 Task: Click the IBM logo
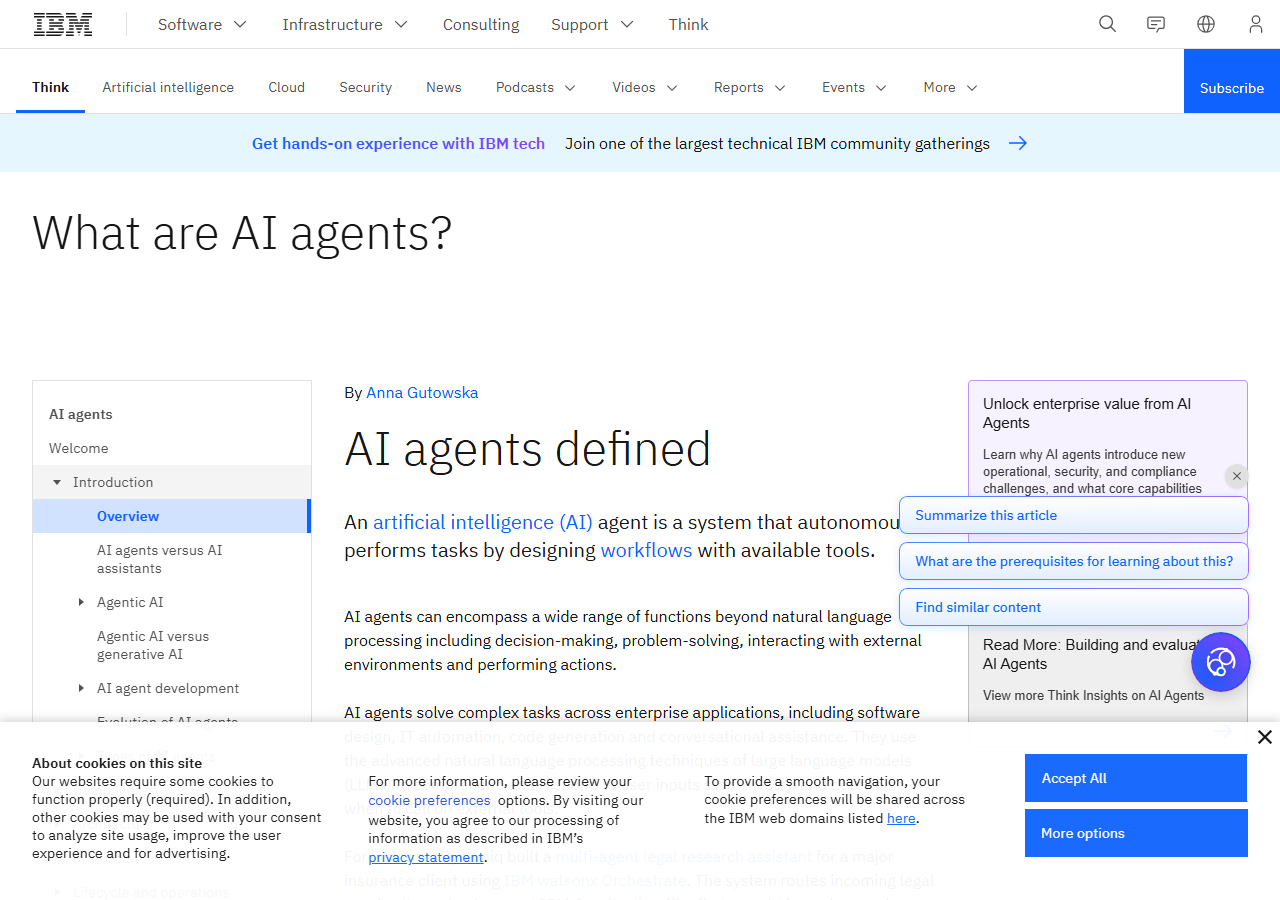[63, 24]
